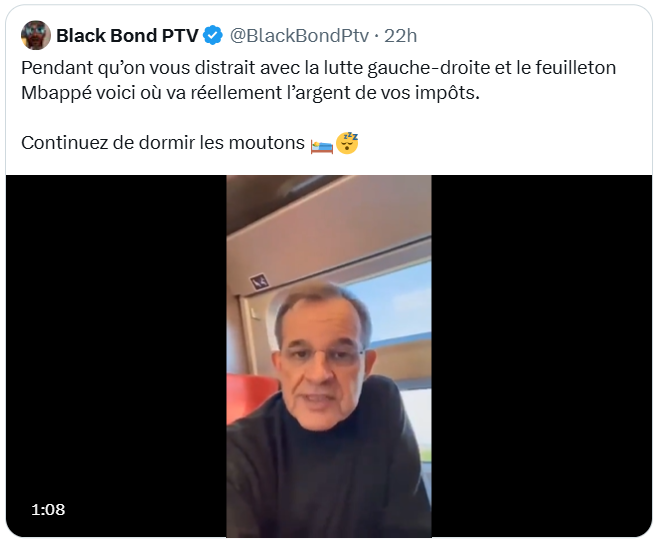The width and height of the screenshot is (657, 540).
Task: Click the 1:08 video duration label
Action: (x=48, y=509)
